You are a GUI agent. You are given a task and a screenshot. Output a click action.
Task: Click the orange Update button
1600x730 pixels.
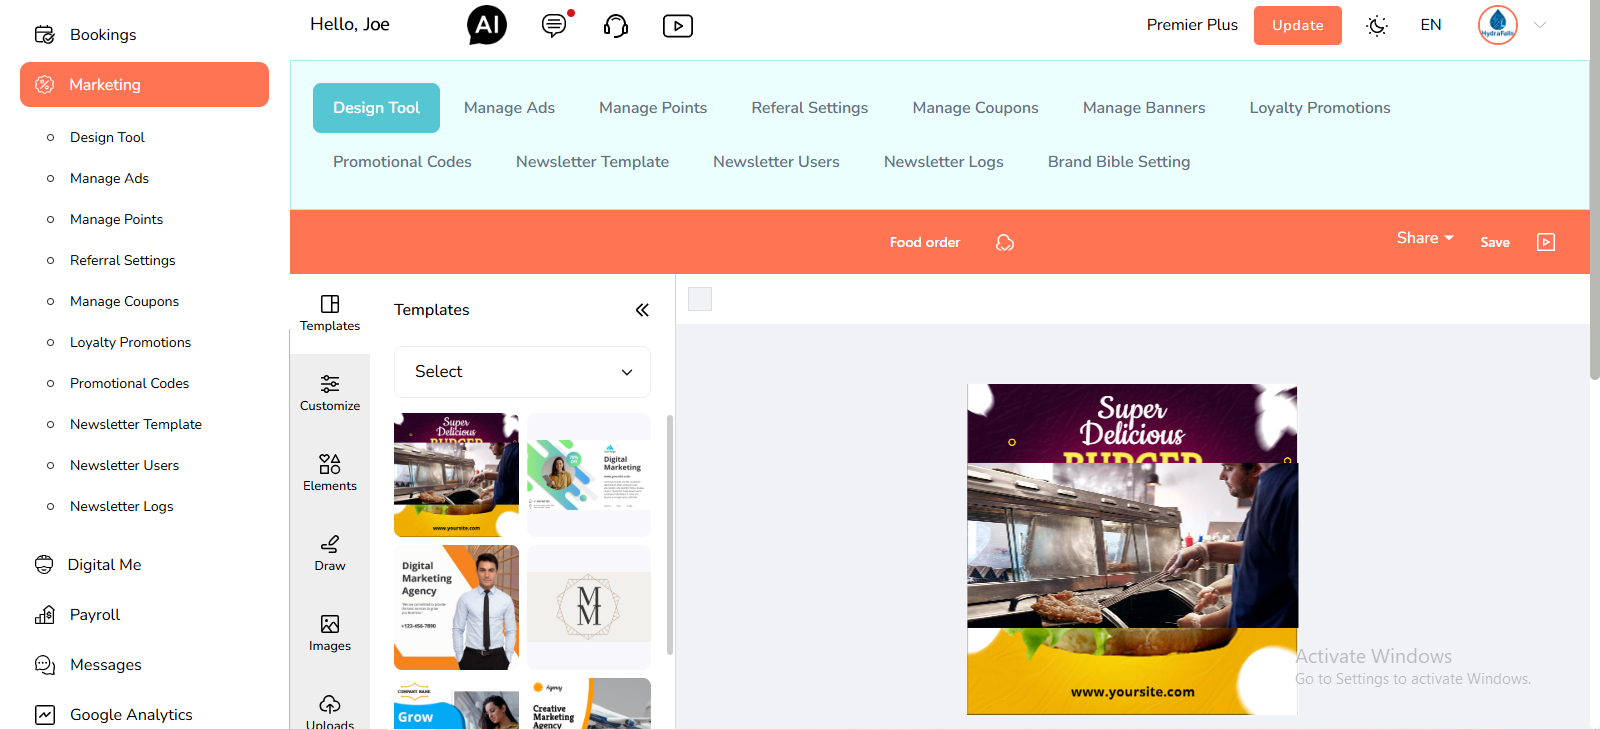click(x=1298, y=25)
